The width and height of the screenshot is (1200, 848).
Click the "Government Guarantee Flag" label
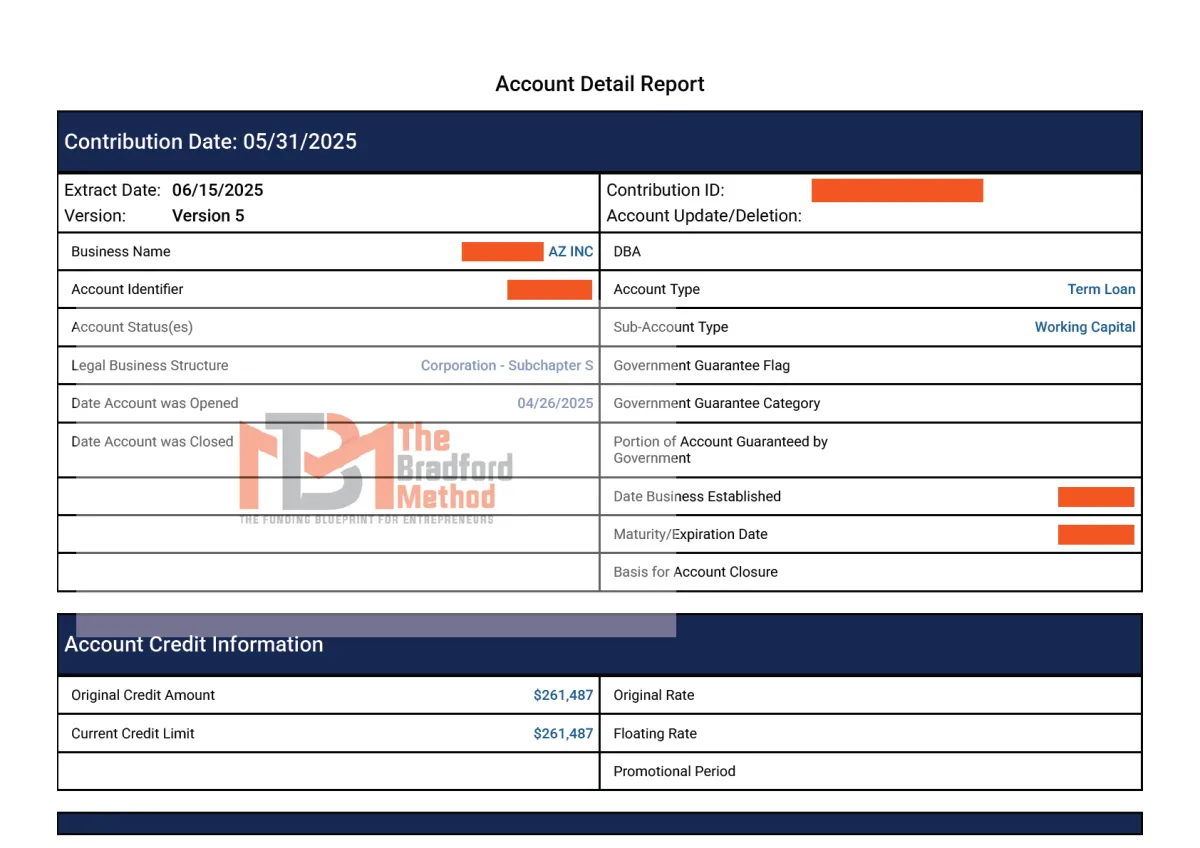click(702, 366)
